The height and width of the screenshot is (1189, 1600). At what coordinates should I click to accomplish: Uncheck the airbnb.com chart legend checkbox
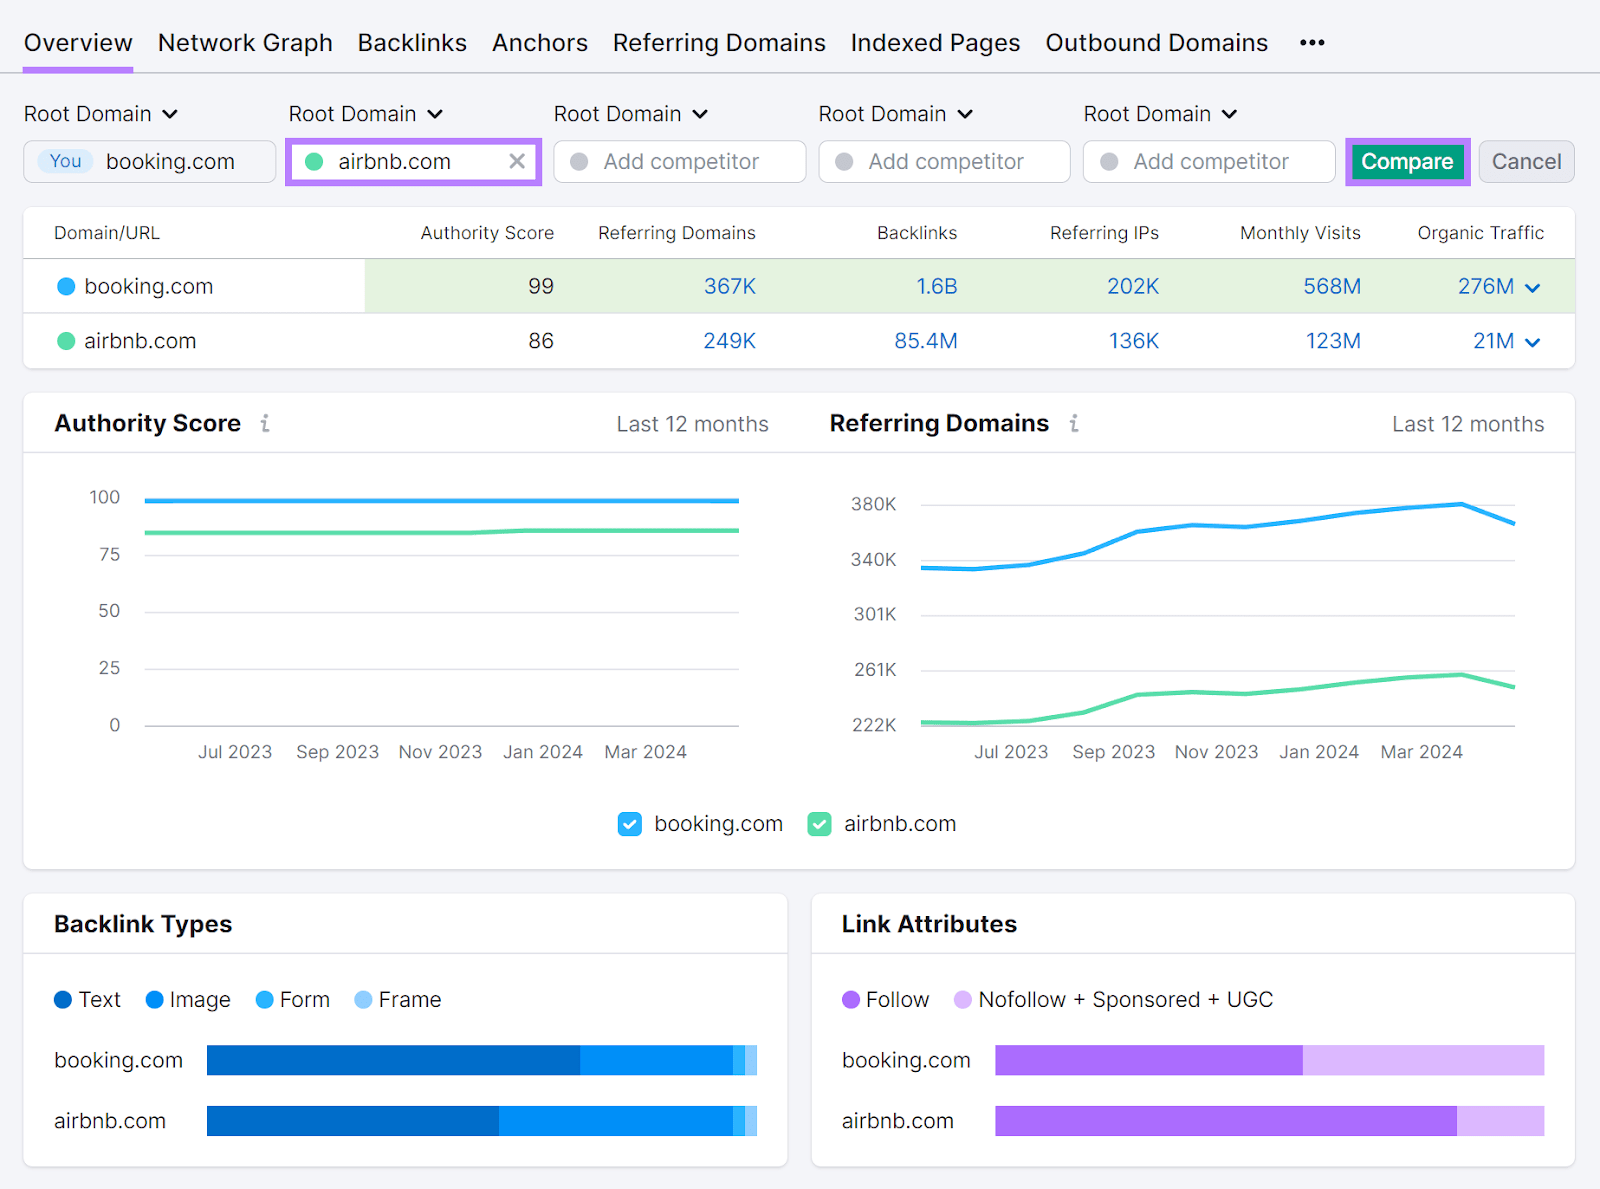coord(820,823)
